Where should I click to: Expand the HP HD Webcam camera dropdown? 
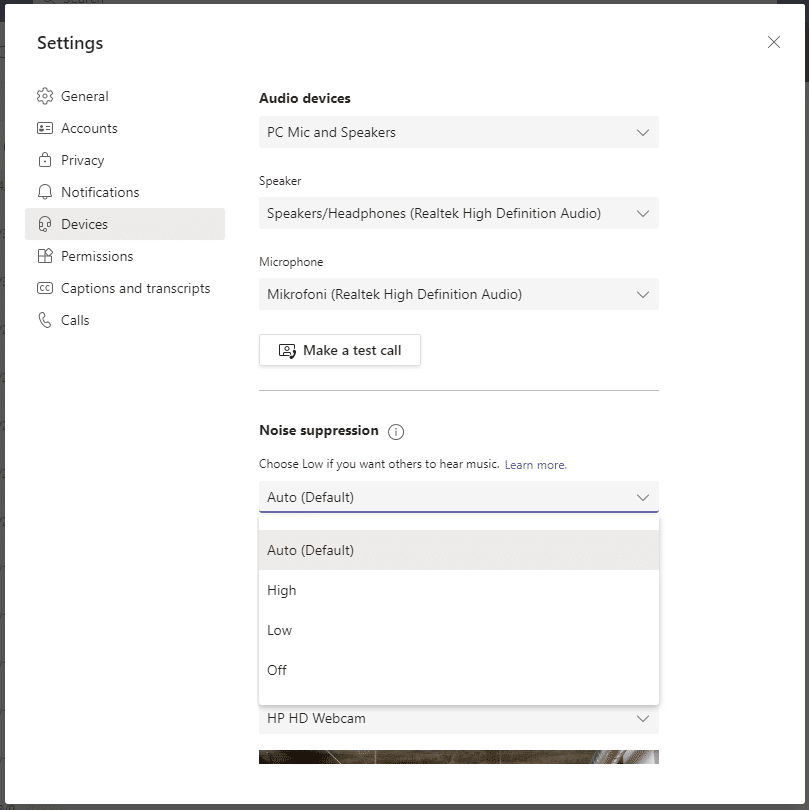point(458,718)
